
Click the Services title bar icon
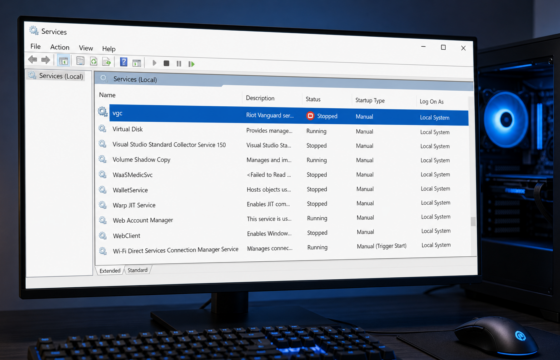34,30
